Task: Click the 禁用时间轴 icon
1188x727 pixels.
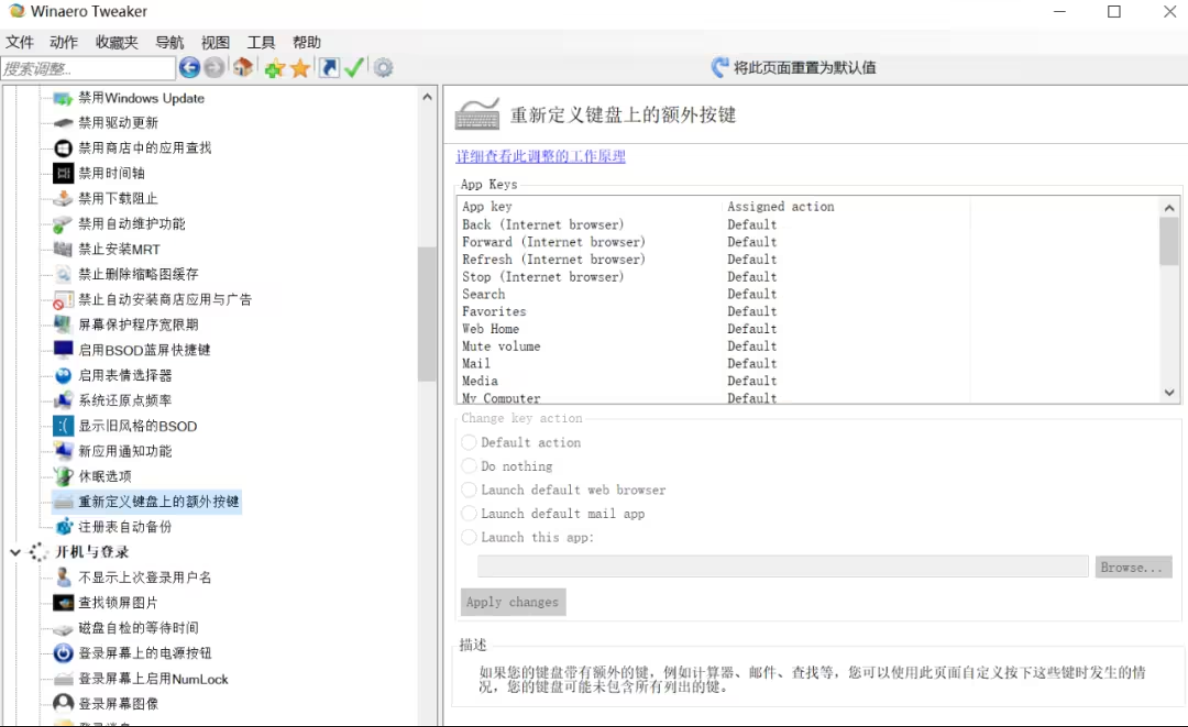Action: point(63,173)
